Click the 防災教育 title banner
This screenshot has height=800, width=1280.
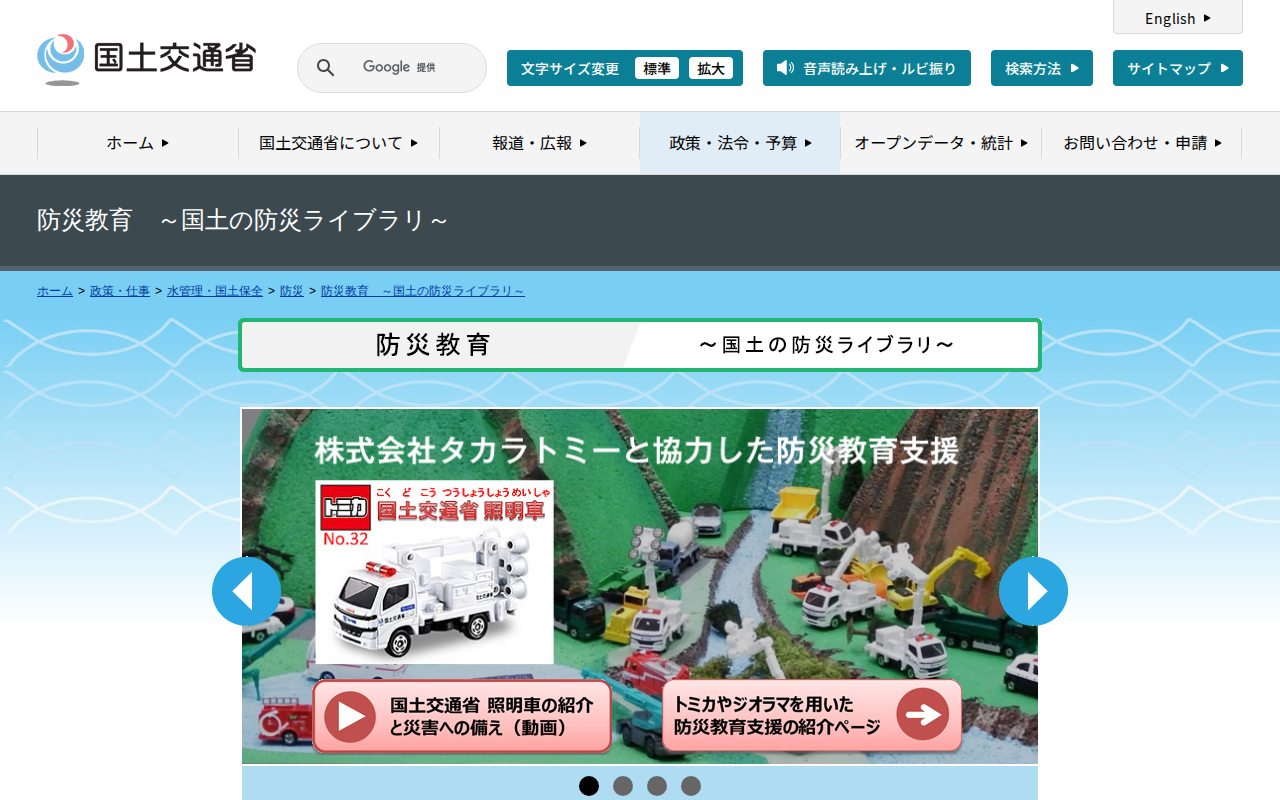click(x=640, y=345)
